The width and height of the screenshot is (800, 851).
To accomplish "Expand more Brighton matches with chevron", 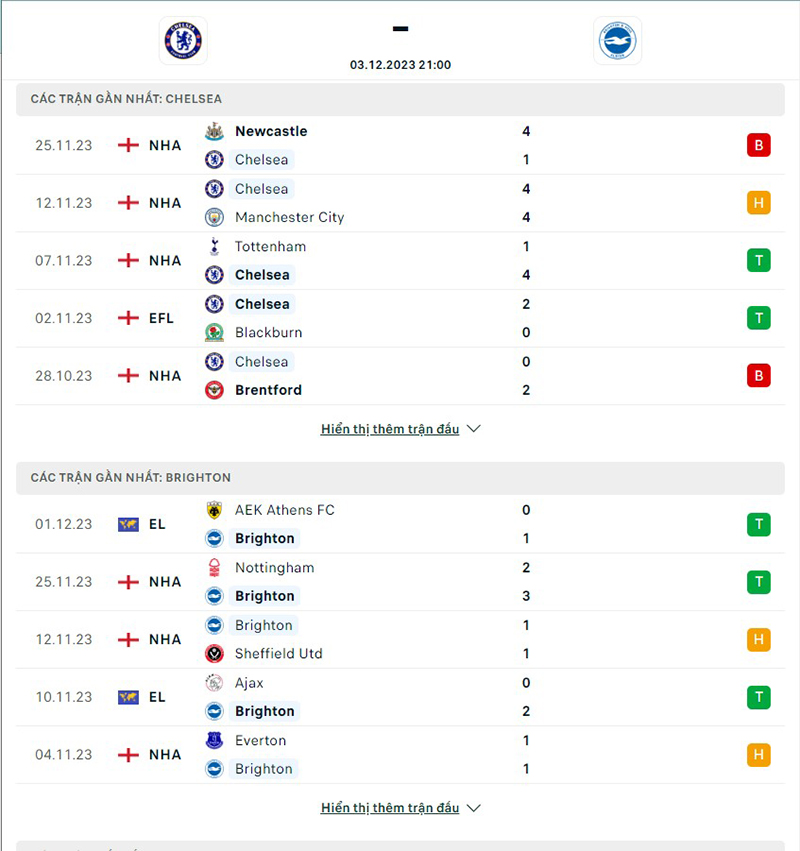I will tap(474, 807).
